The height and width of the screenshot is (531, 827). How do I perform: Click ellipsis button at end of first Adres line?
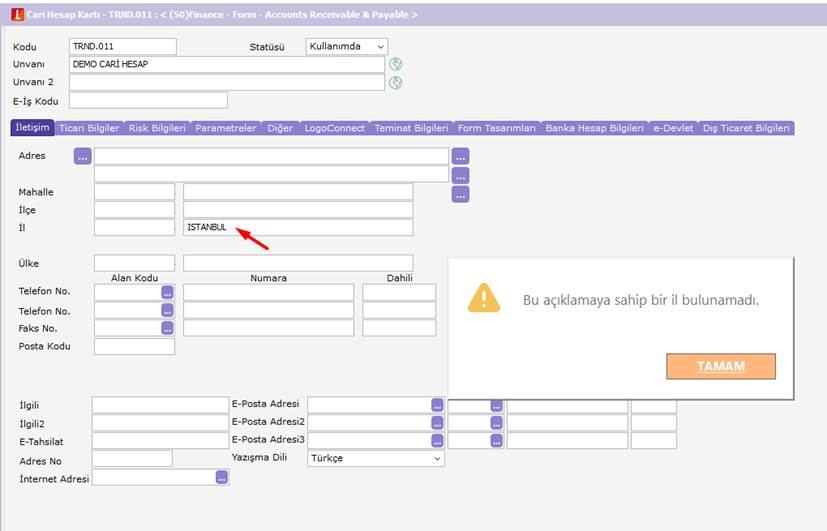pos(460,156)
